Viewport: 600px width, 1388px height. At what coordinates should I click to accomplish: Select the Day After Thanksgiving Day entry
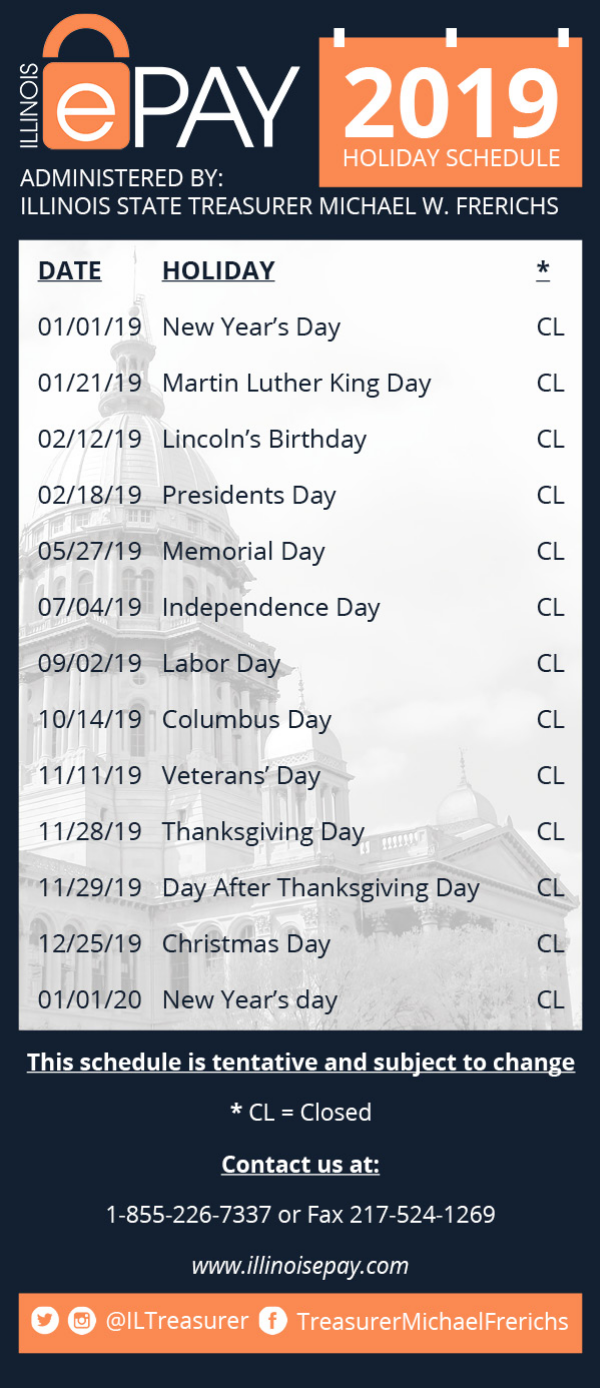click(320, 888)
